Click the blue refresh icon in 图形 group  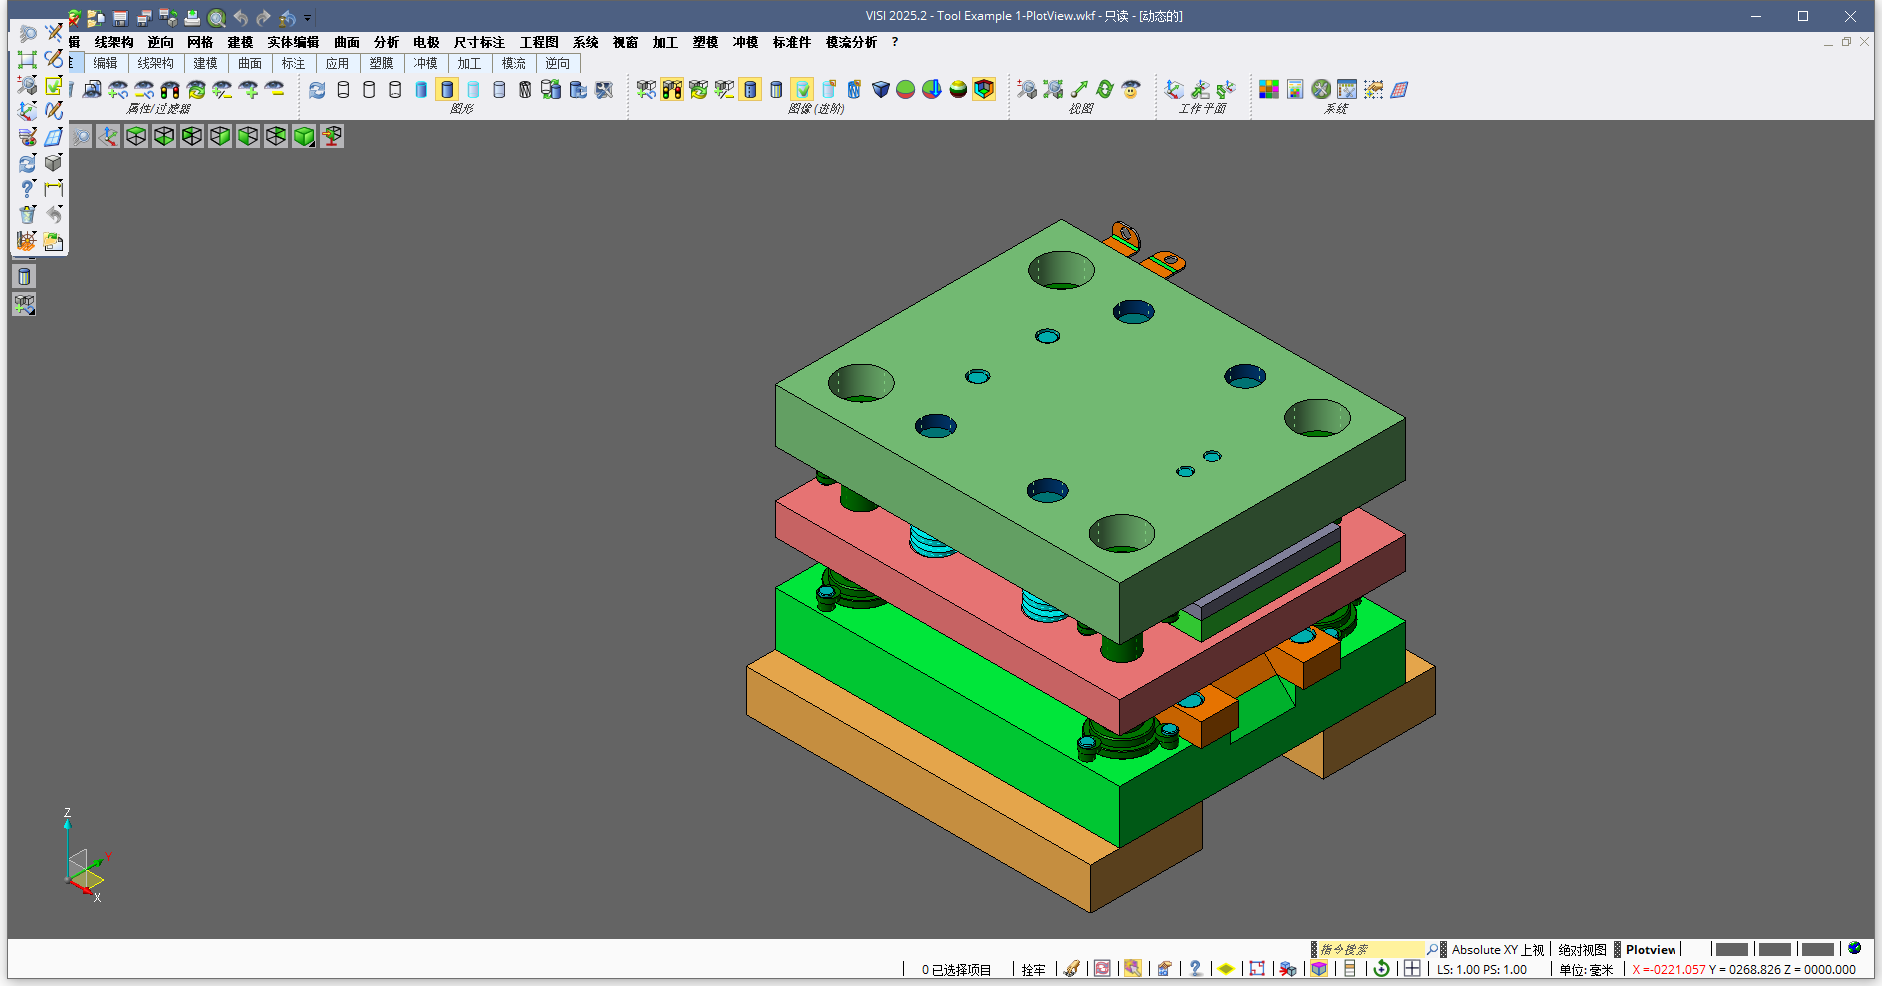pos(317,90)
